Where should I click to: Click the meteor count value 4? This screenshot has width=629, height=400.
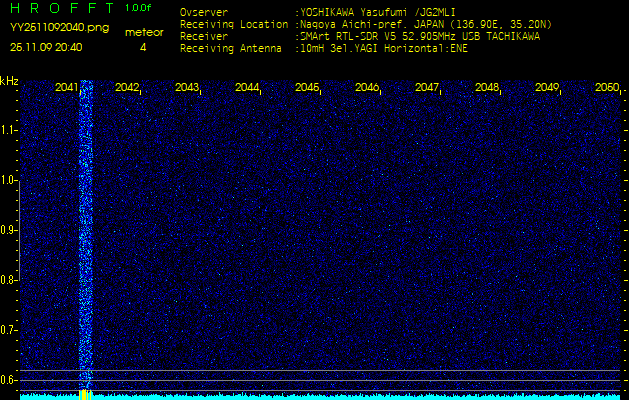coord(143,47)
